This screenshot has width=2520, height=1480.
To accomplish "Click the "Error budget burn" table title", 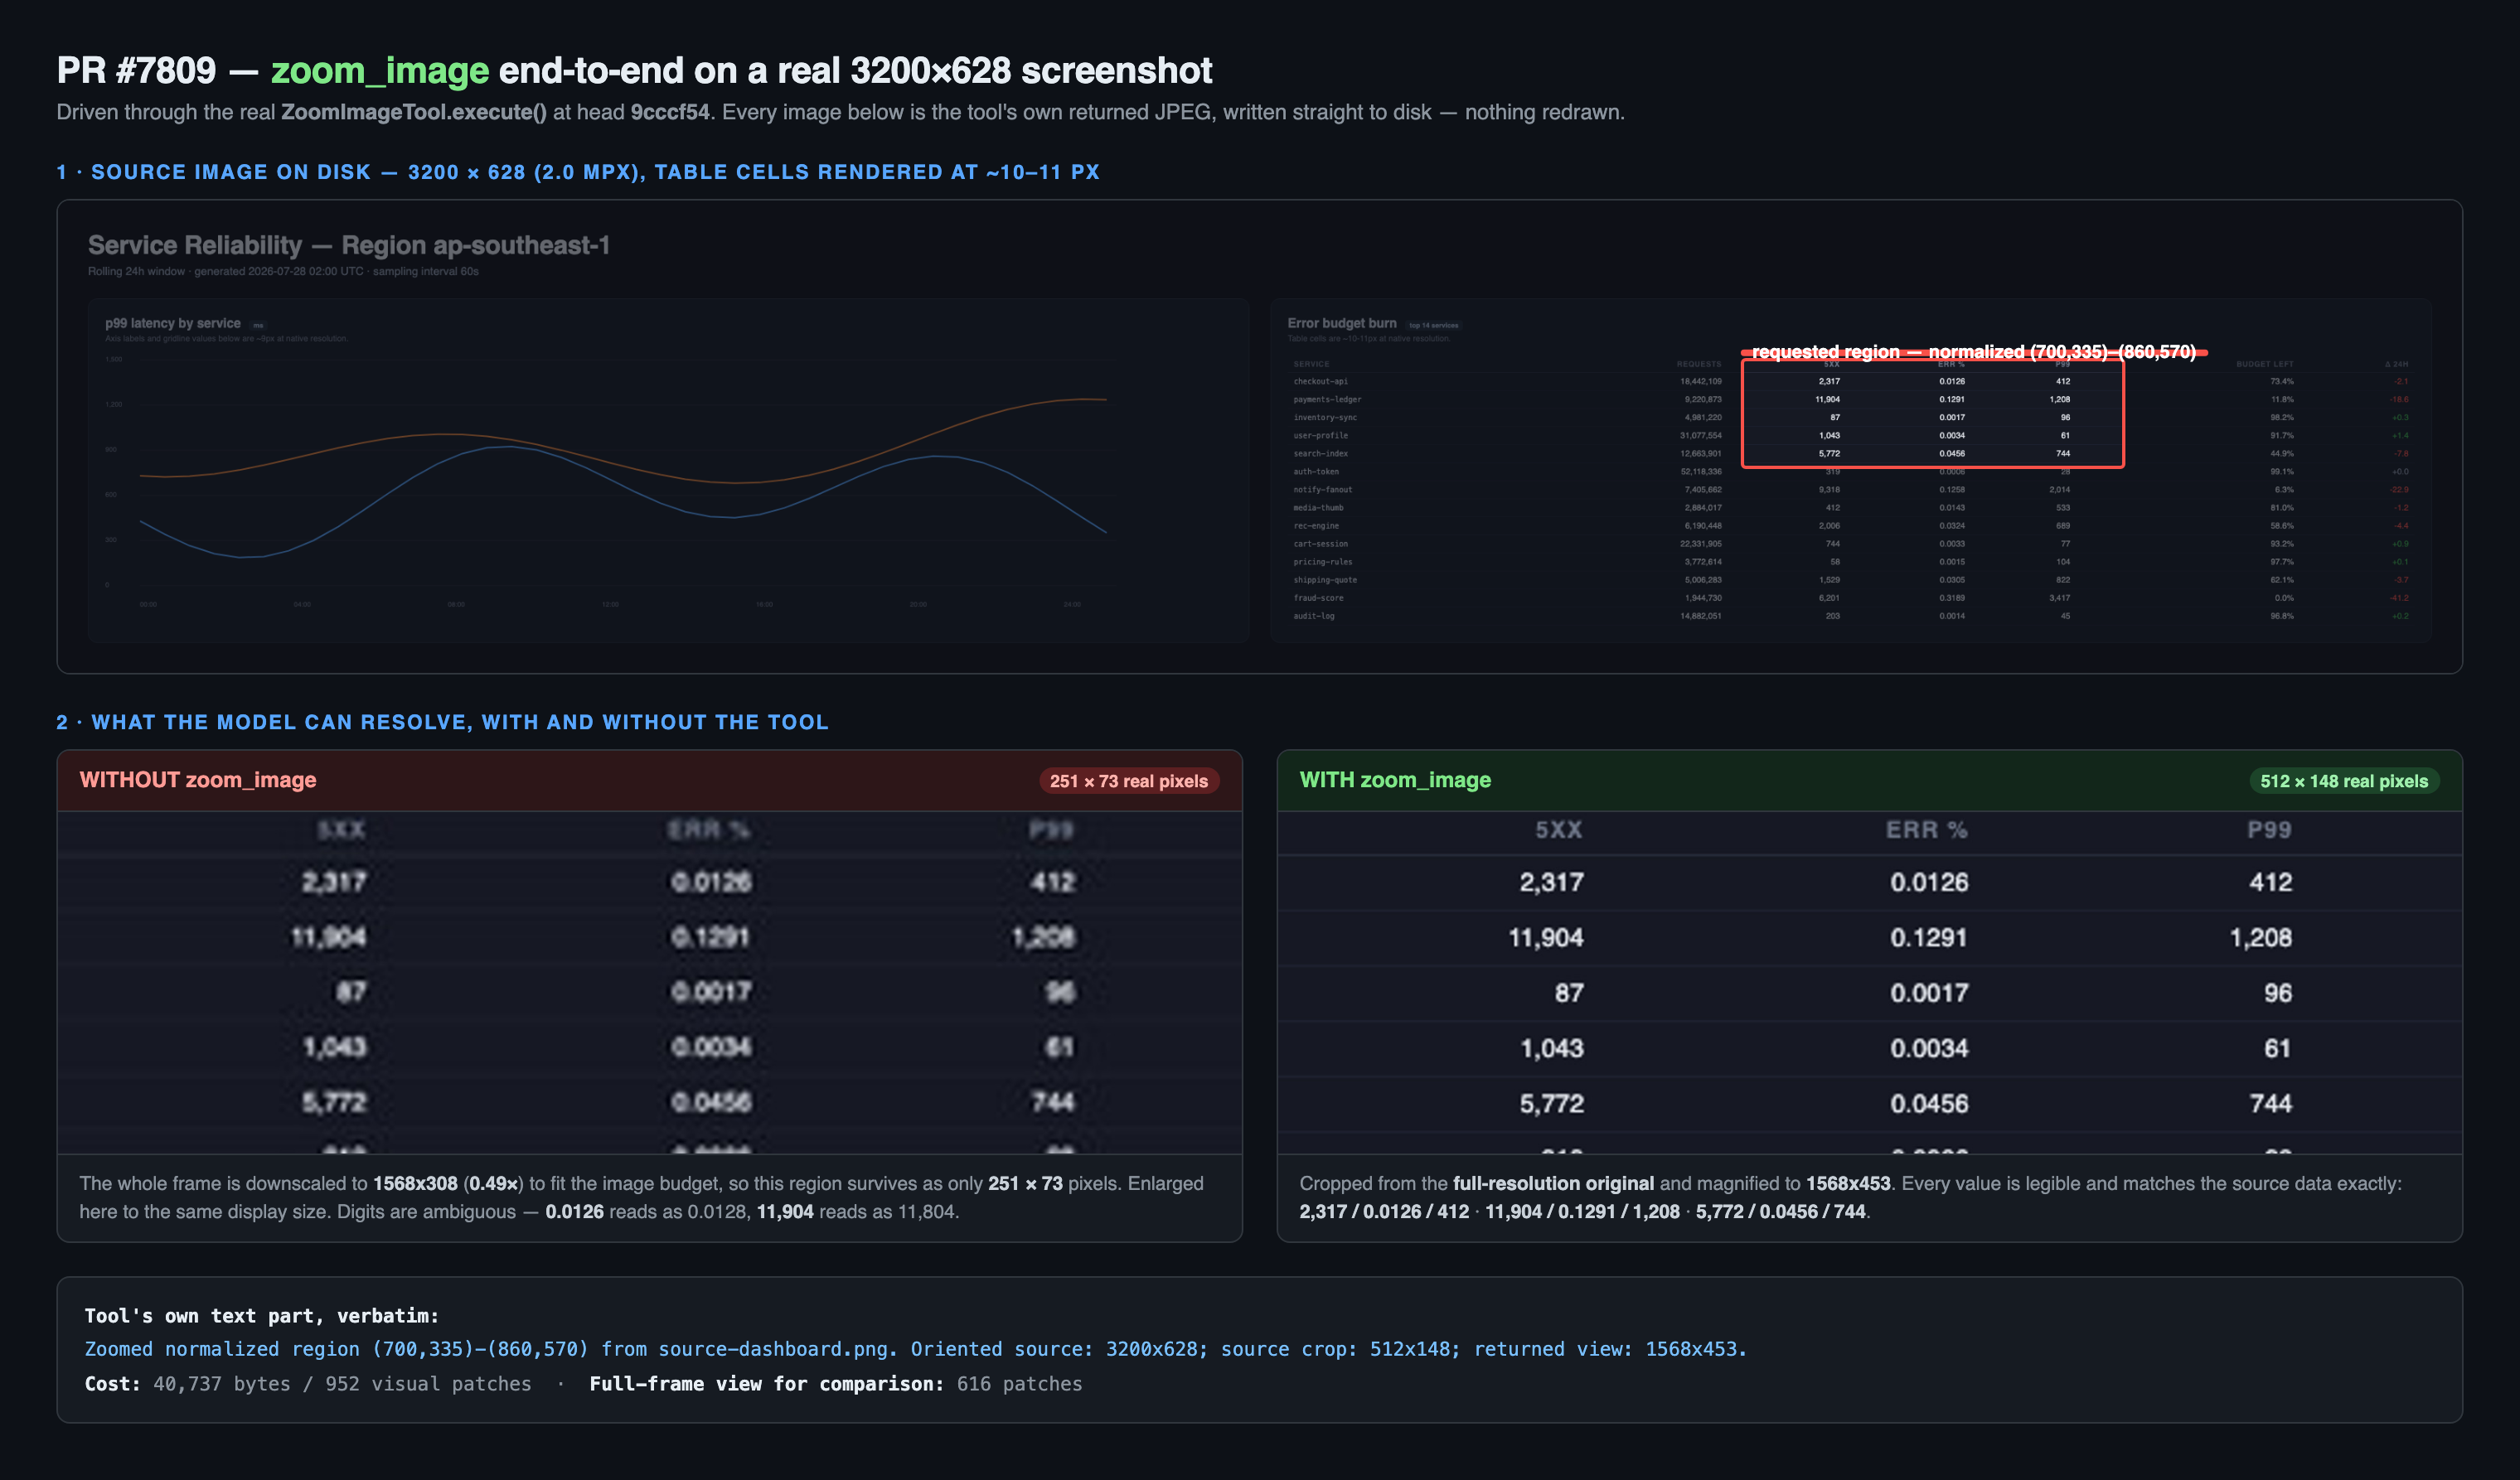I will (x=1342, y=323).
